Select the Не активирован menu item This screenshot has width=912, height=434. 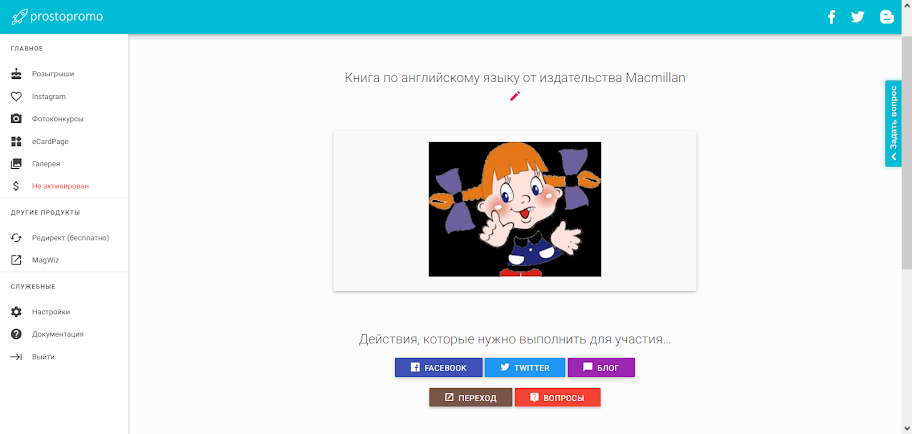click(64, 186)
